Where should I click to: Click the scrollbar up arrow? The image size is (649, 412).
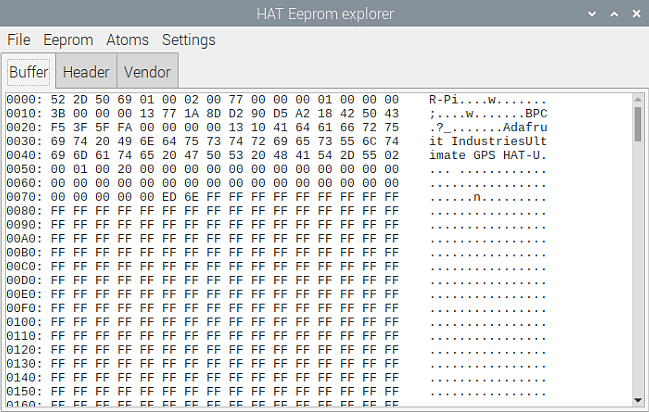(x=638, y=99)
